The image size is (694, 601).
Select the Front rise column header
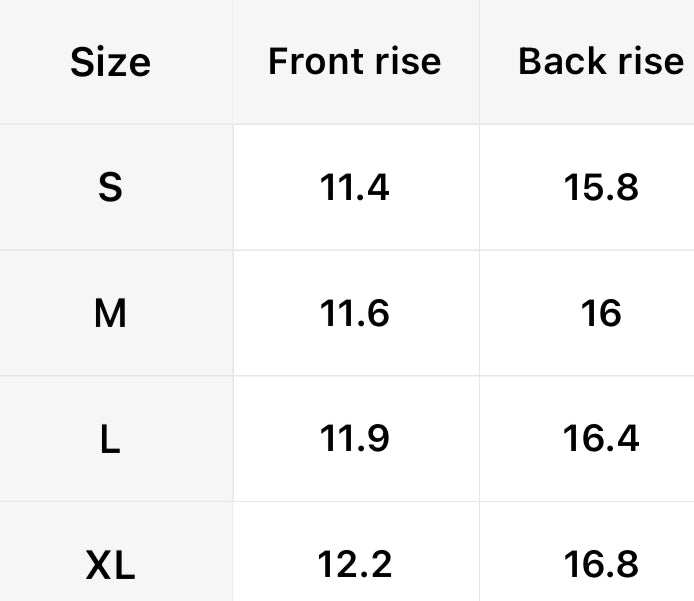(354, 62)
